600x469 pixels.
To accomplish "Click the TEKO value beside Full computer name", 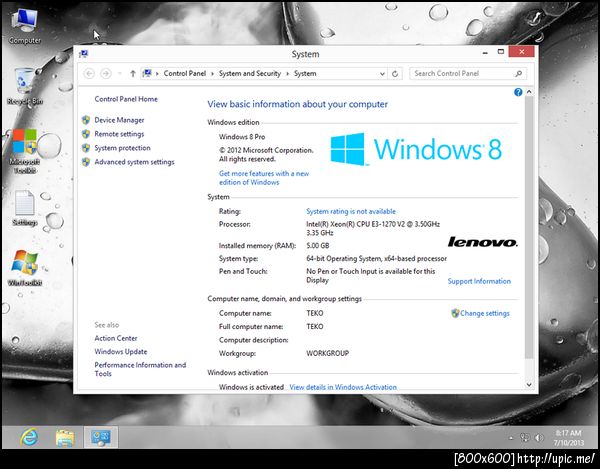I will click(x=315, y=327).
